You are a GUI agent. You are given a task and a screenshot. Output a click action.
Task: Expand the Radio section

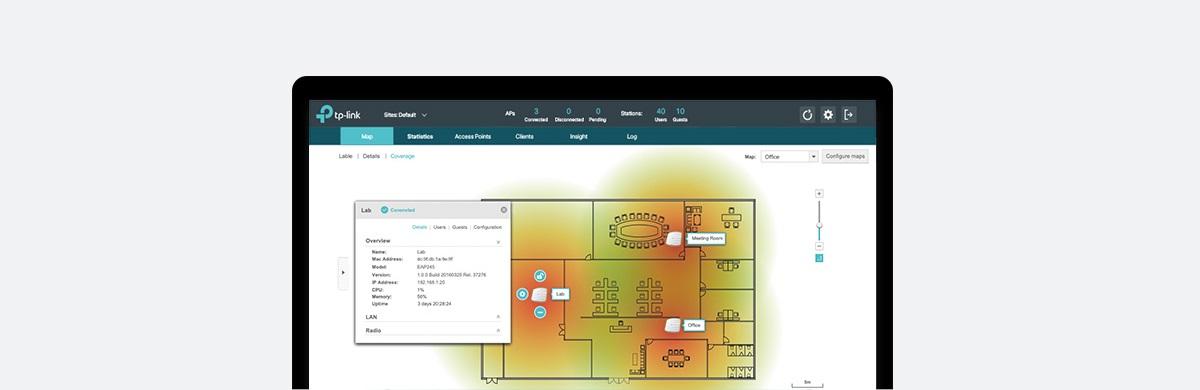point(433,330)
